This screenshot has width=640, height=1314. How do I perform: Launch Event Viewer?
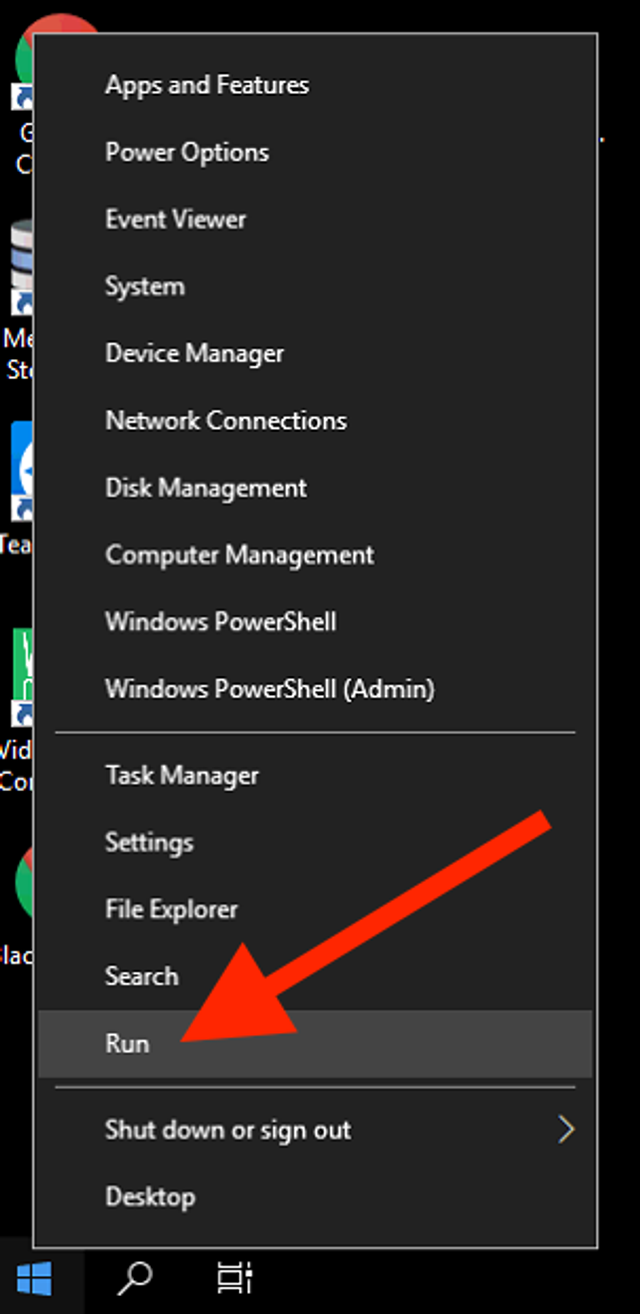tap(175, 219)
